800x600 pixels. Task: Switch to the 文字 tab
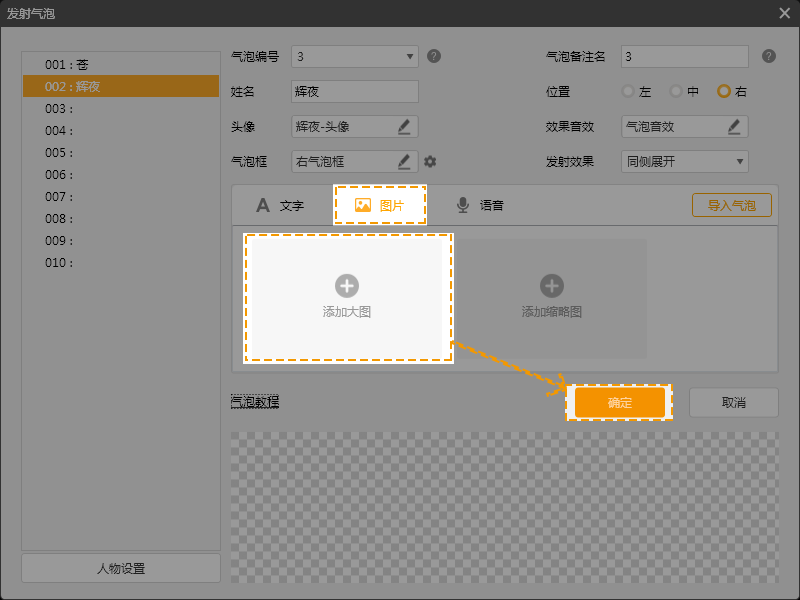[280, 205]
